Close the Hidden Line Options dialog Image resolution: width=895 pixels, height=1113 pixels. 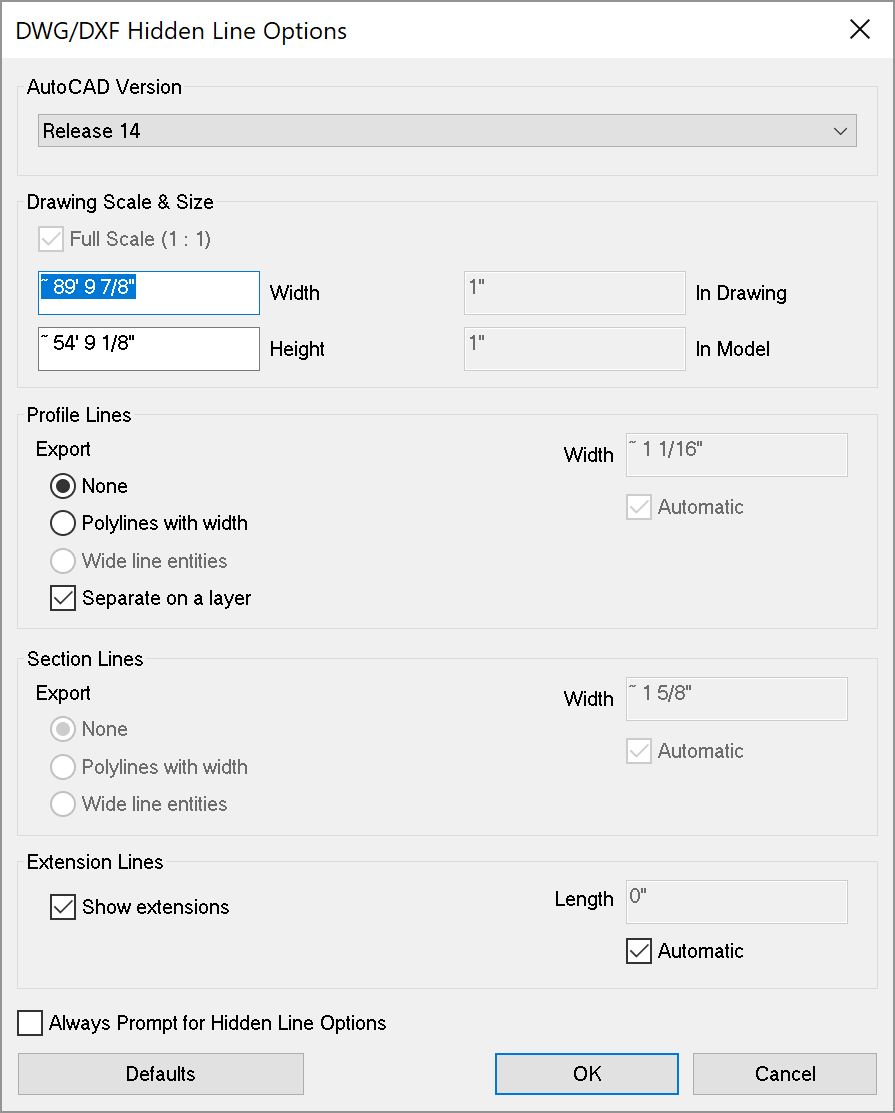[x=859, y=30]
